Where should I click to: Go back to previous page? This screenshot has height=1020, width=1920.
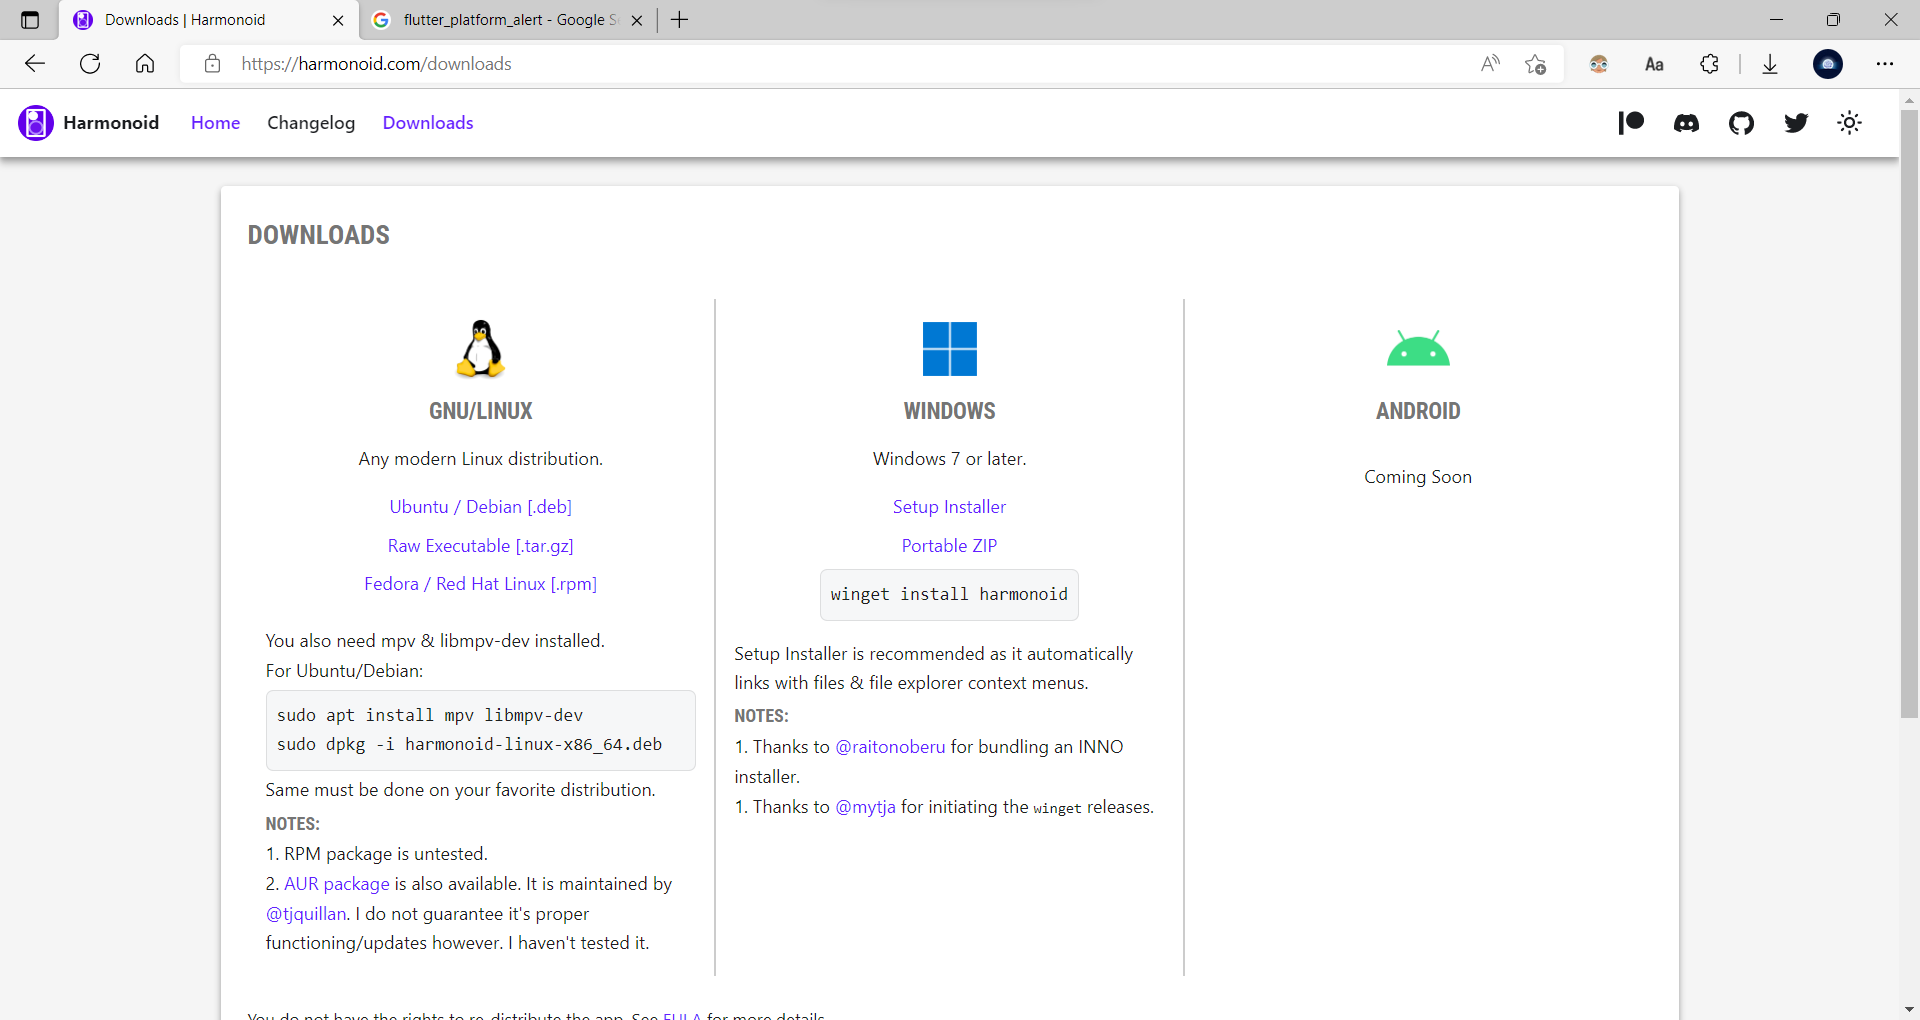(35, 64)
